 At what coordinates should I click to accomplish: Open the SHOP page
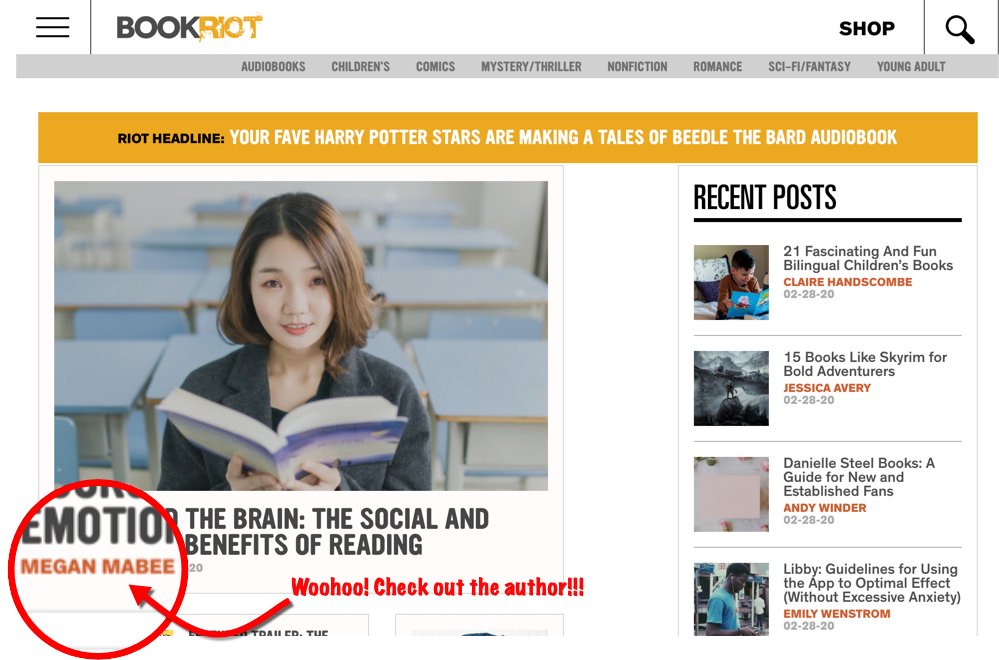(866, 27)
